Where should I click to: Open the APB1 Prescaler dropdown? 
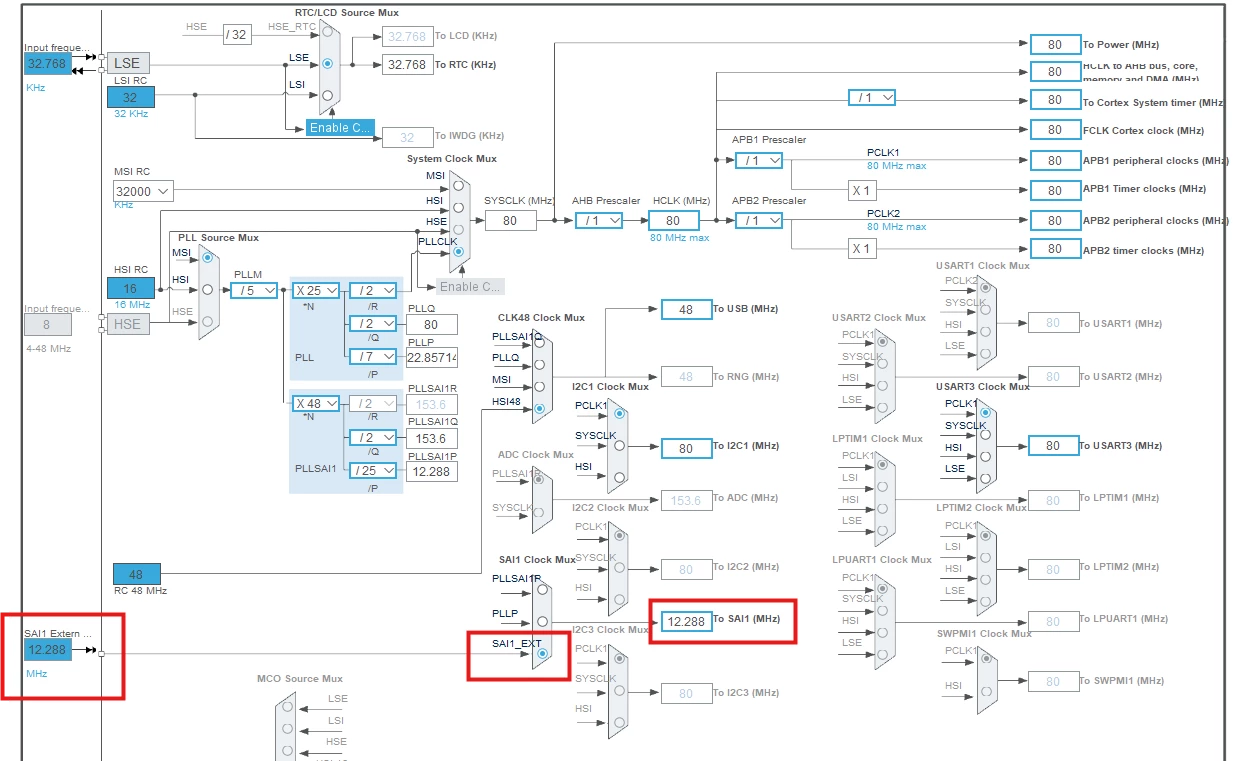pos(759,160)
